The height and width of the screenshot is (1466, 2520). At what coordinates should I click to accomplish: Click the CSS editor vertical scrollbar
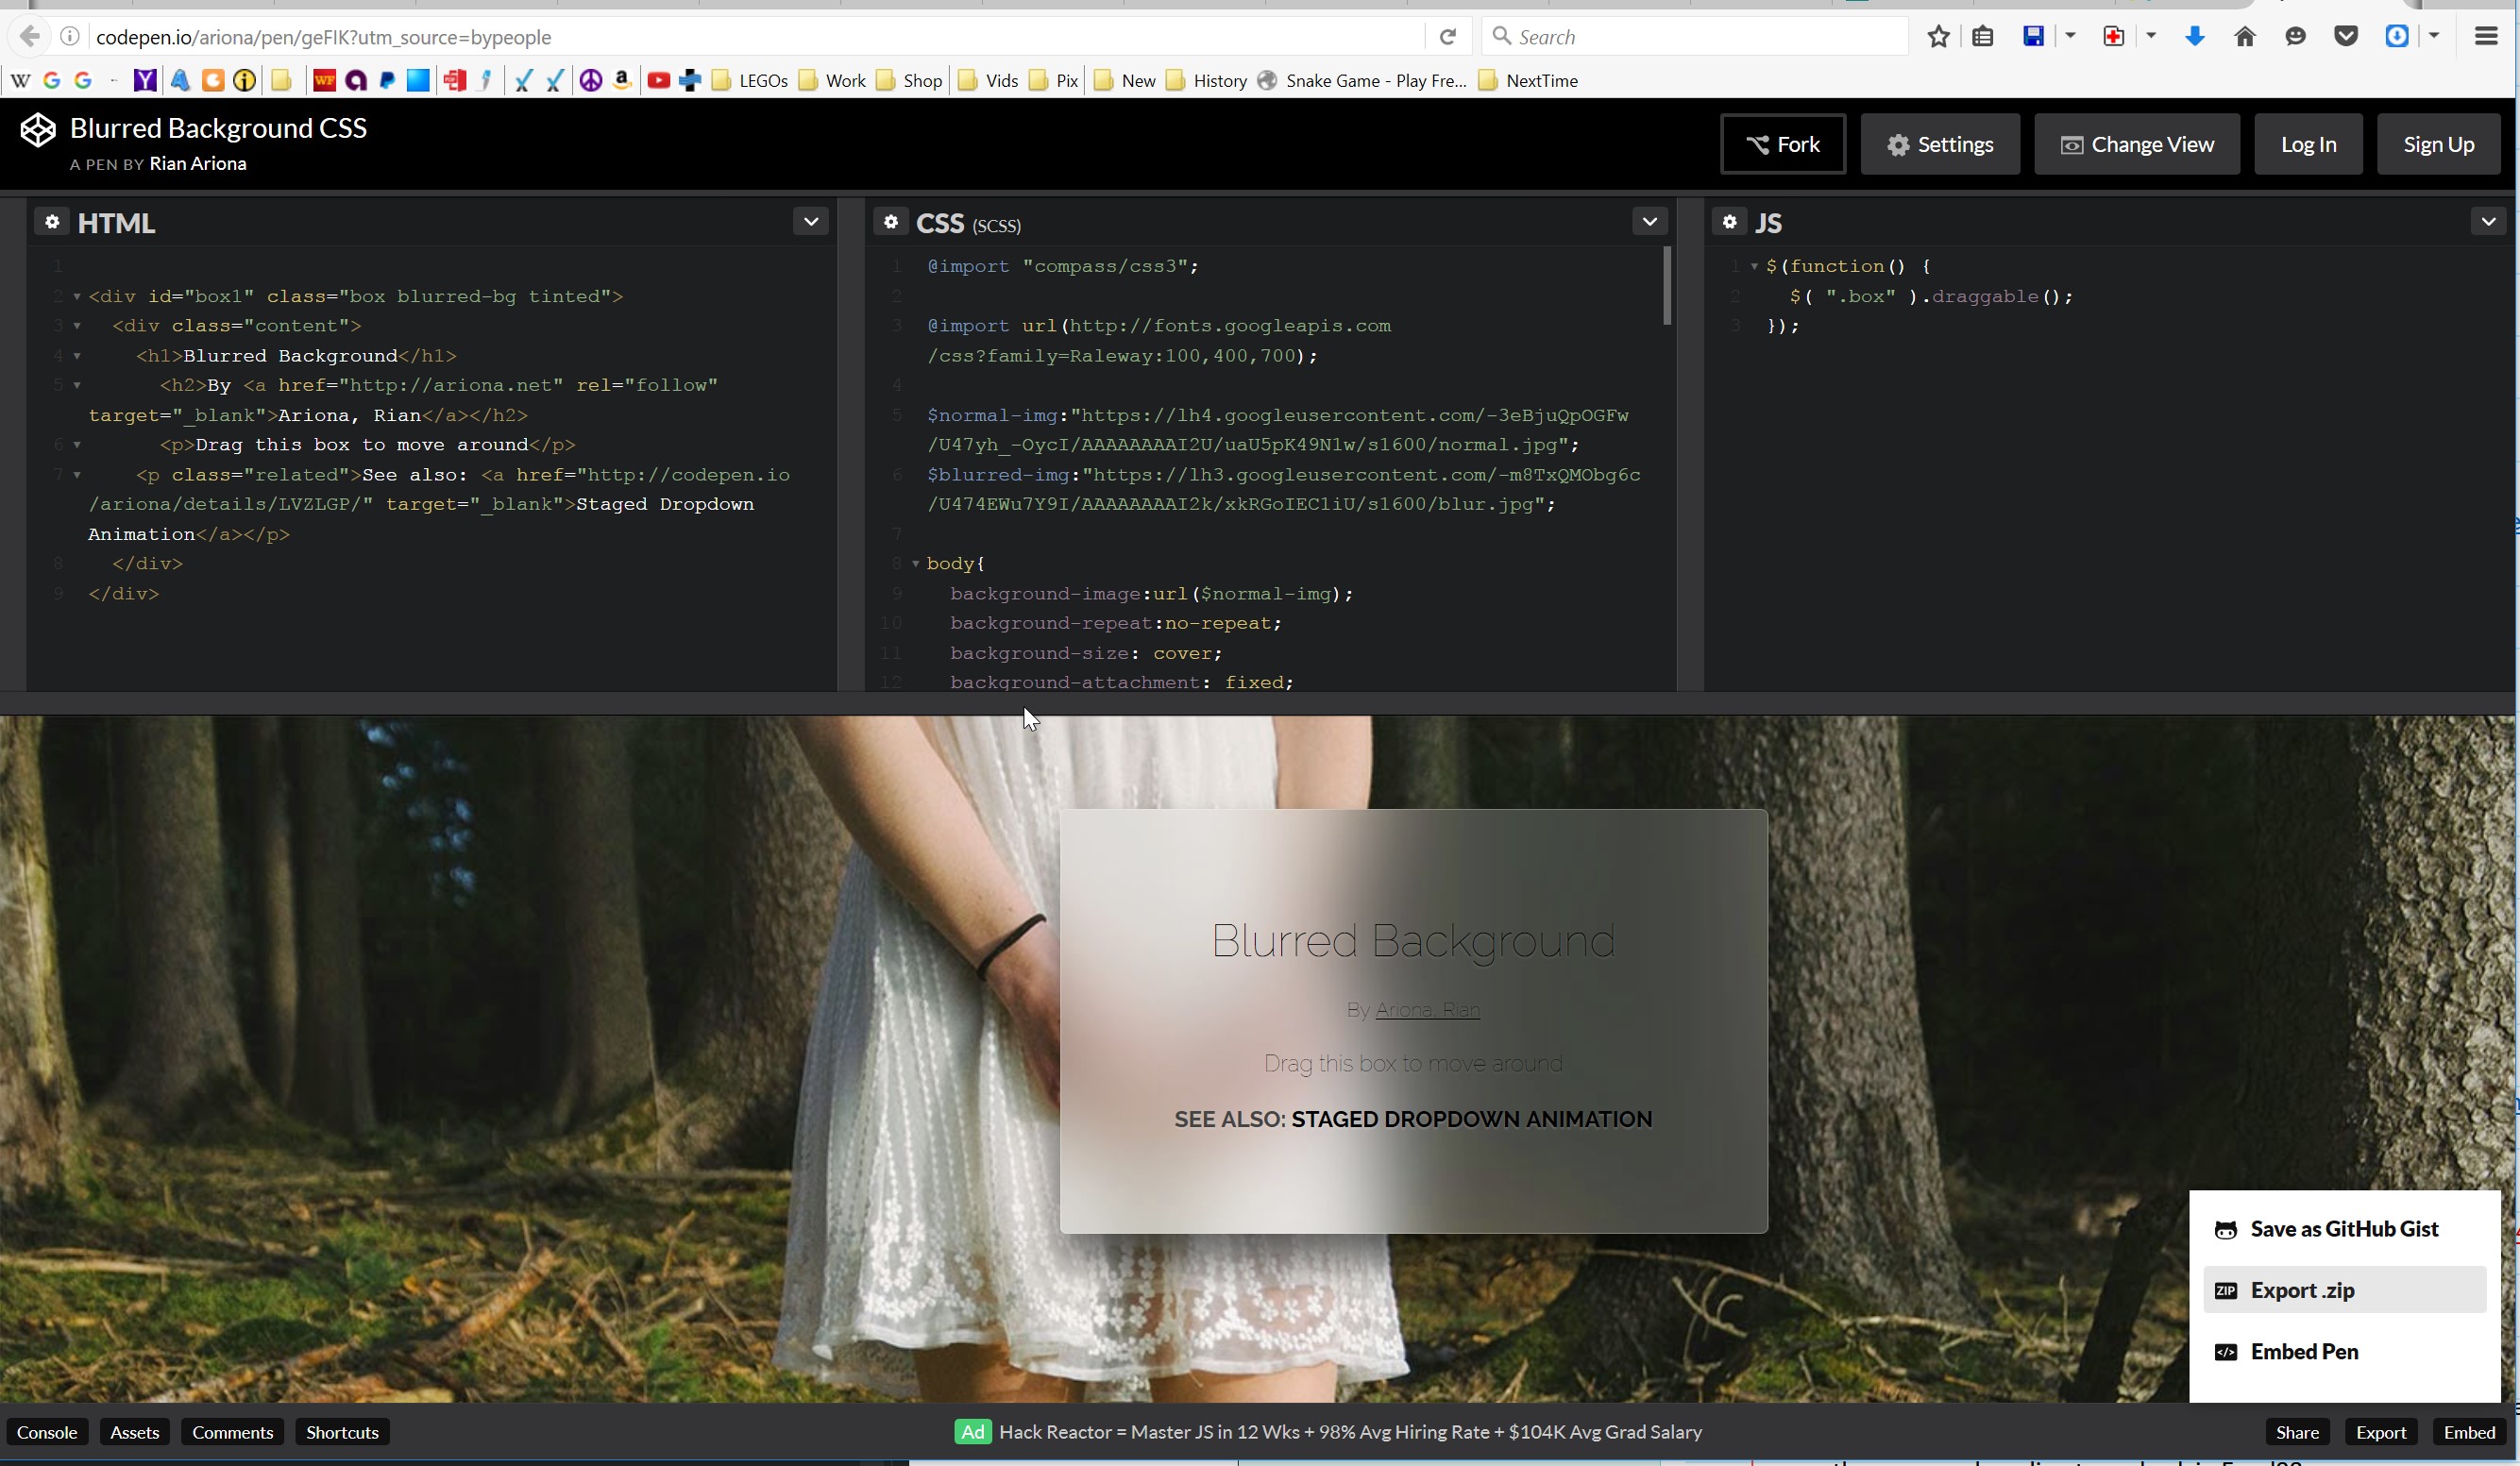(1667, 287)
